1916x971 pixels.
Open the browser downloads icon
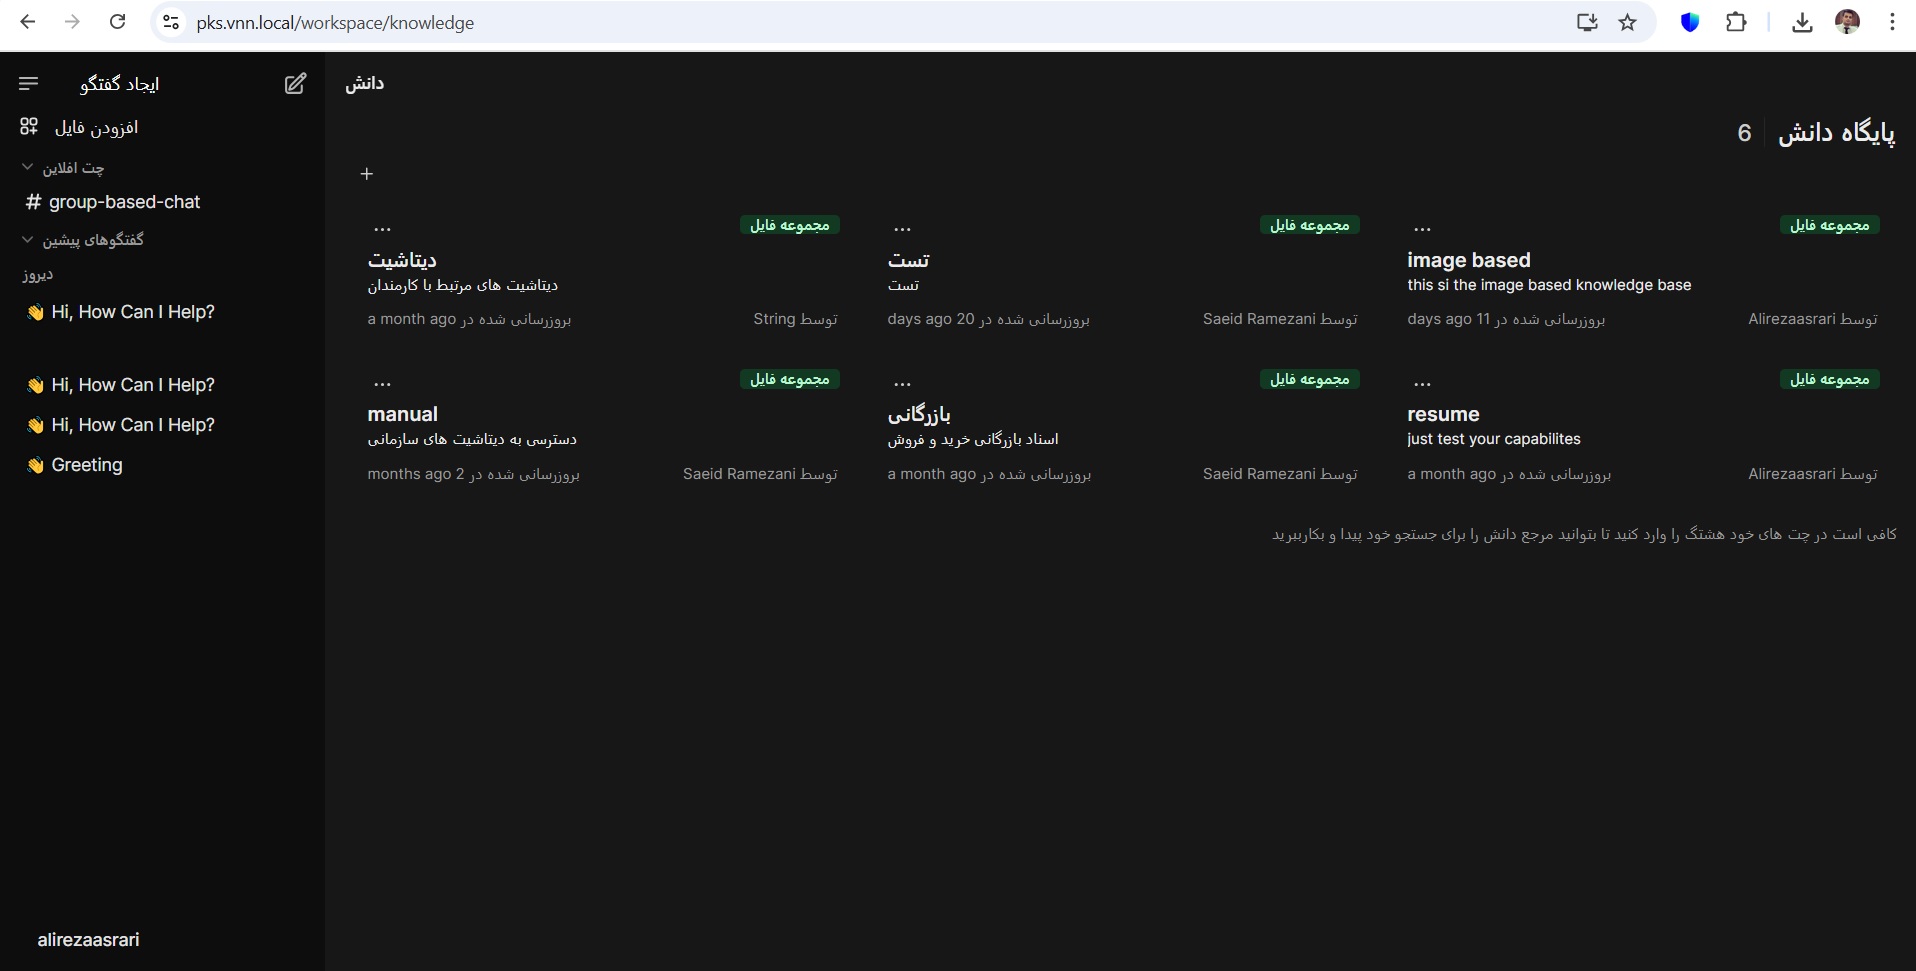(x=1802, y=22)
